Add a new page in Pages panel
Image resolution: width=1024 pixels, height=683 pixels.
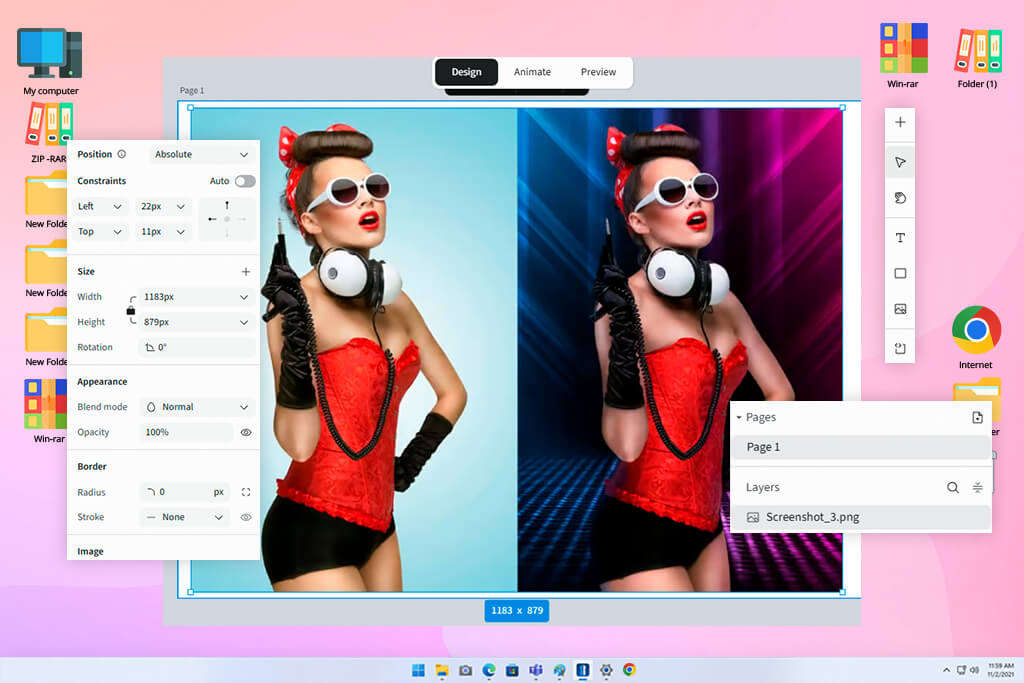pos(977,417)
